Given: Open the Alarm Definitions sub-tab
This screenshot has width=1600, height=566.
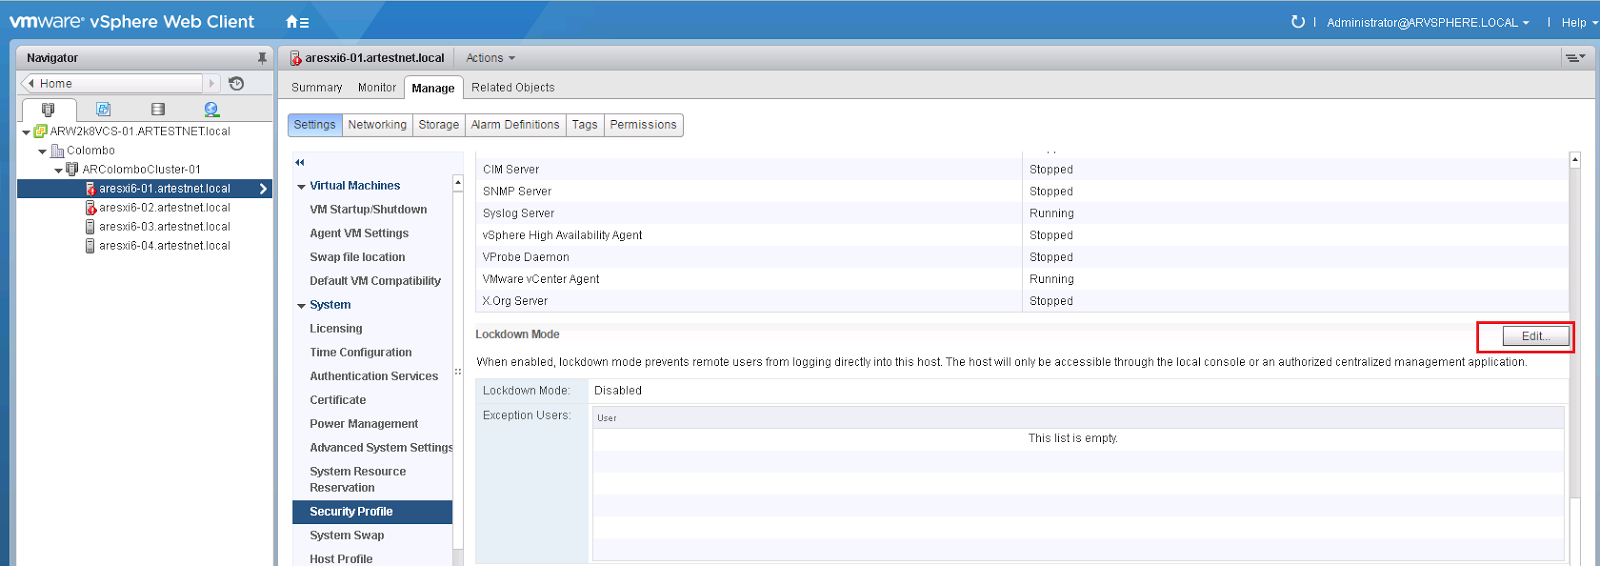Looking at the screenshot, I should pos(515,125).
